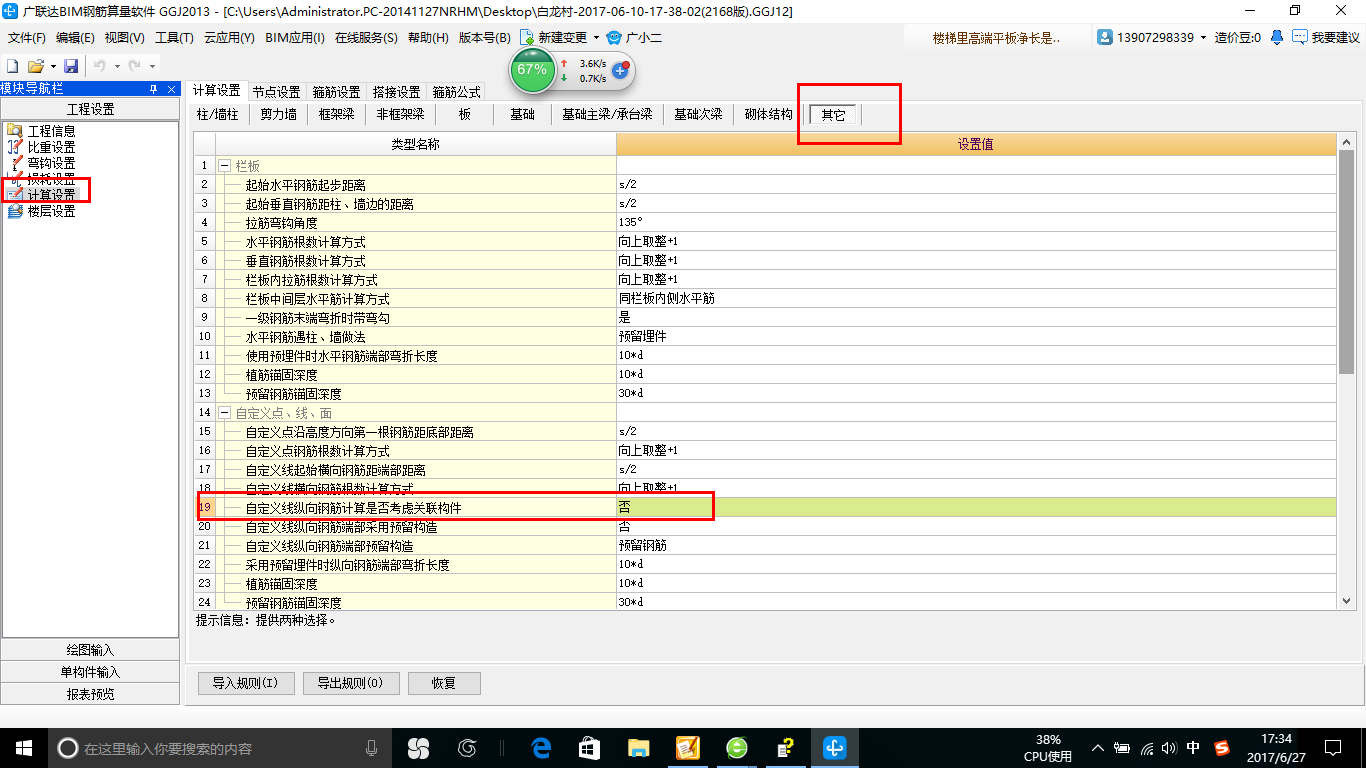Collapse the 栏板 group in row 1
The width and height of the screenshot is (1366, 768).
click(x=224, y=166)
